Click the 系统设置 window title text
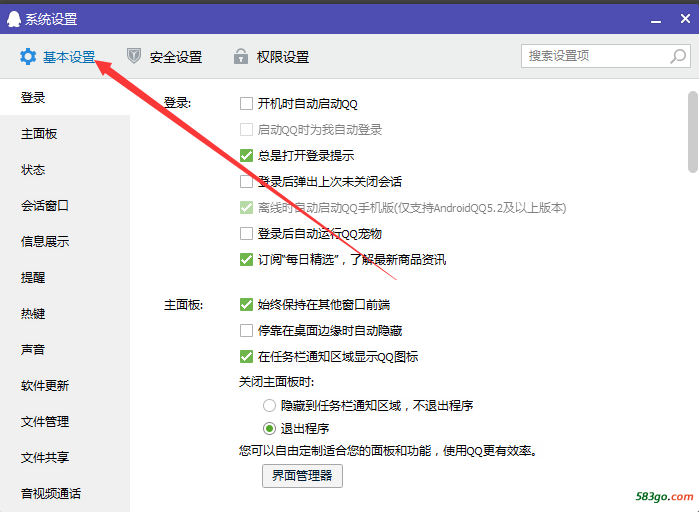 51,19
